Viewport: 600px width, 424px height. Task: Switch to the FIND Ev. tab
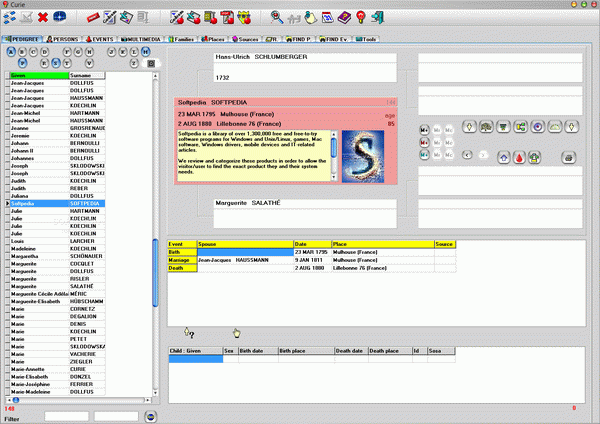tap(333, 39)
